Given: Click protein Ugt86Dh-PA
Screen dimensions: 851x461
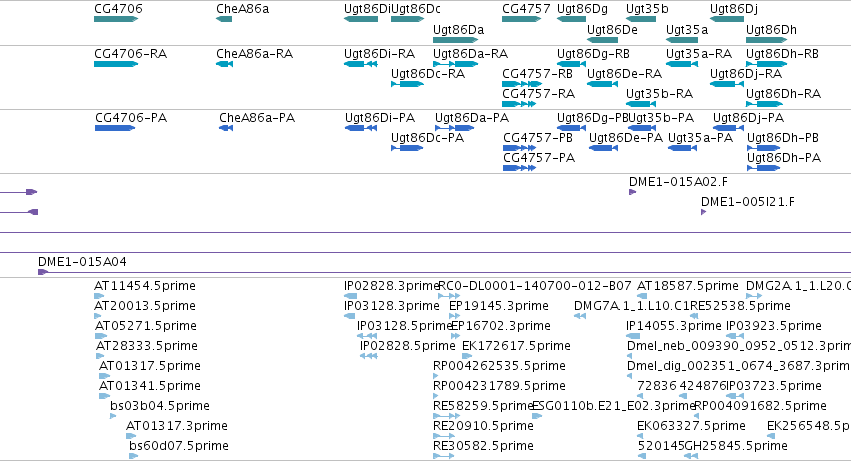Looking at the screenshot, I should pos(764,168).
